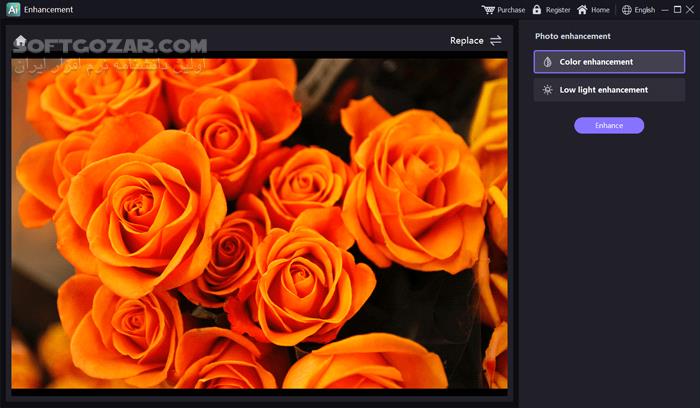Click the home icon above the photo
The height and width of the screenshot is (408, 700).
[x=20, y=41]
